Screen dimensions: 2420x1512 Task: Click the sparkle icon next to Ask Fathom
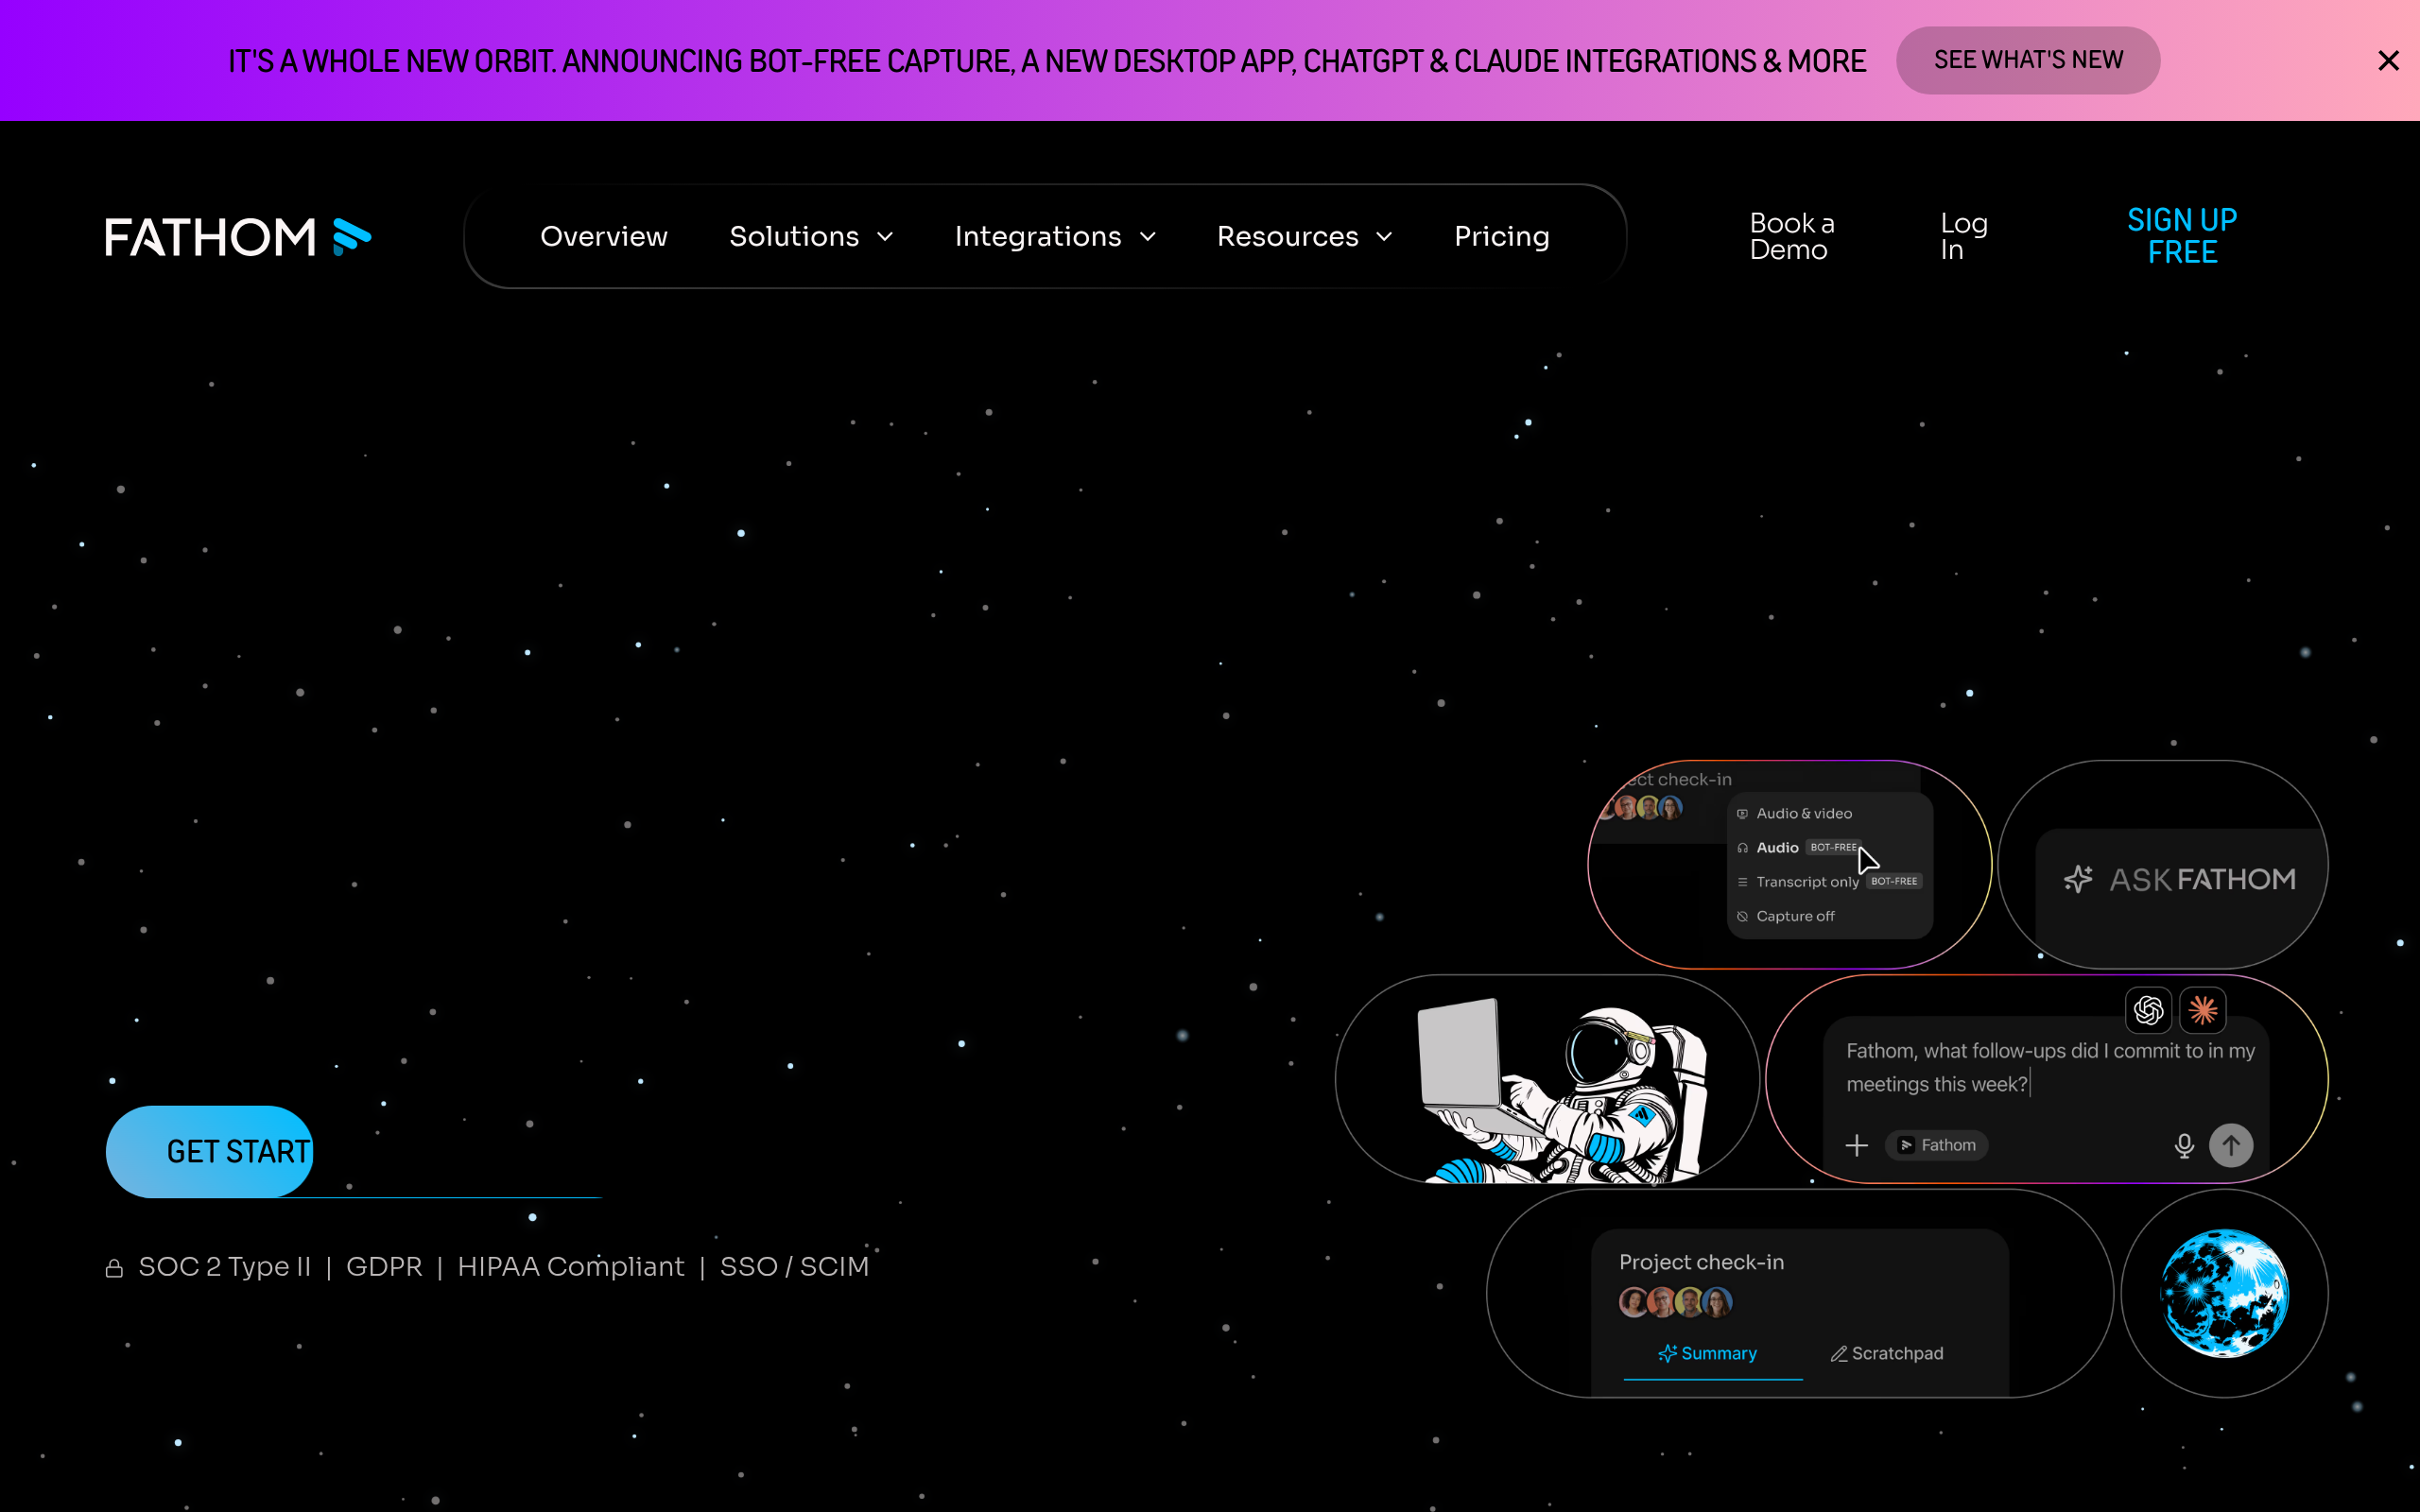2078,879
